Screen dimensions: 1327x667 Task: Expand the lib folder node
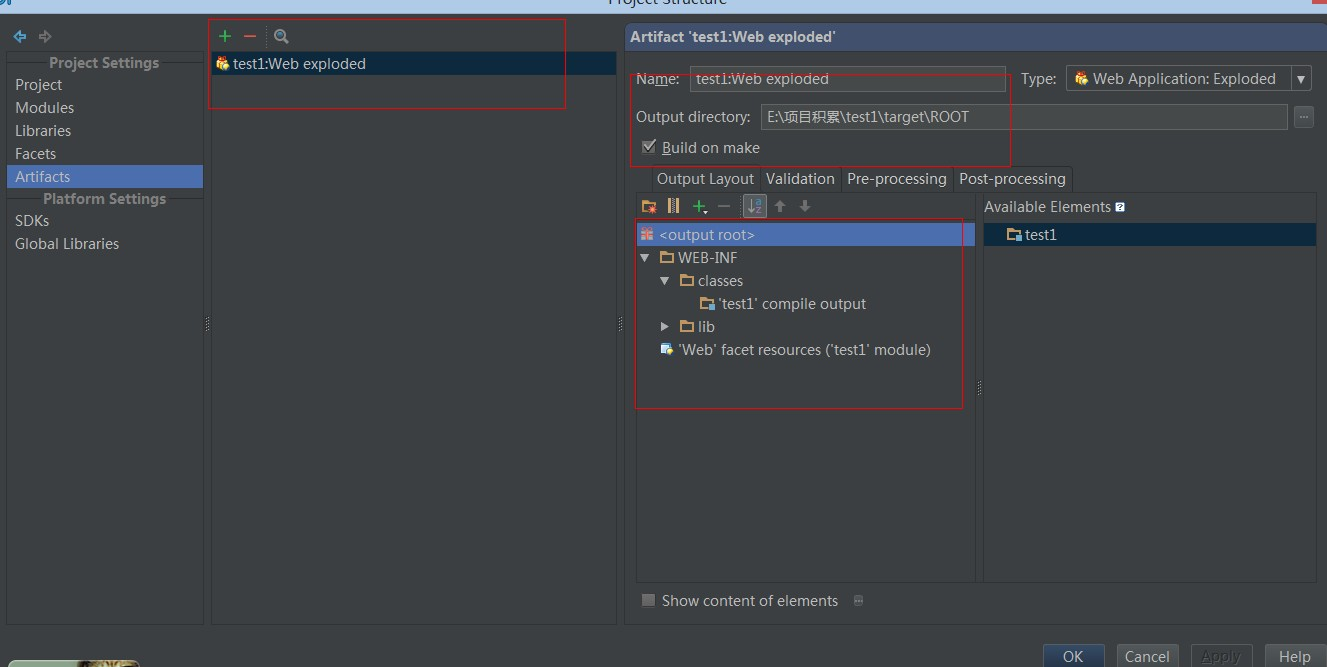[665, 327]
